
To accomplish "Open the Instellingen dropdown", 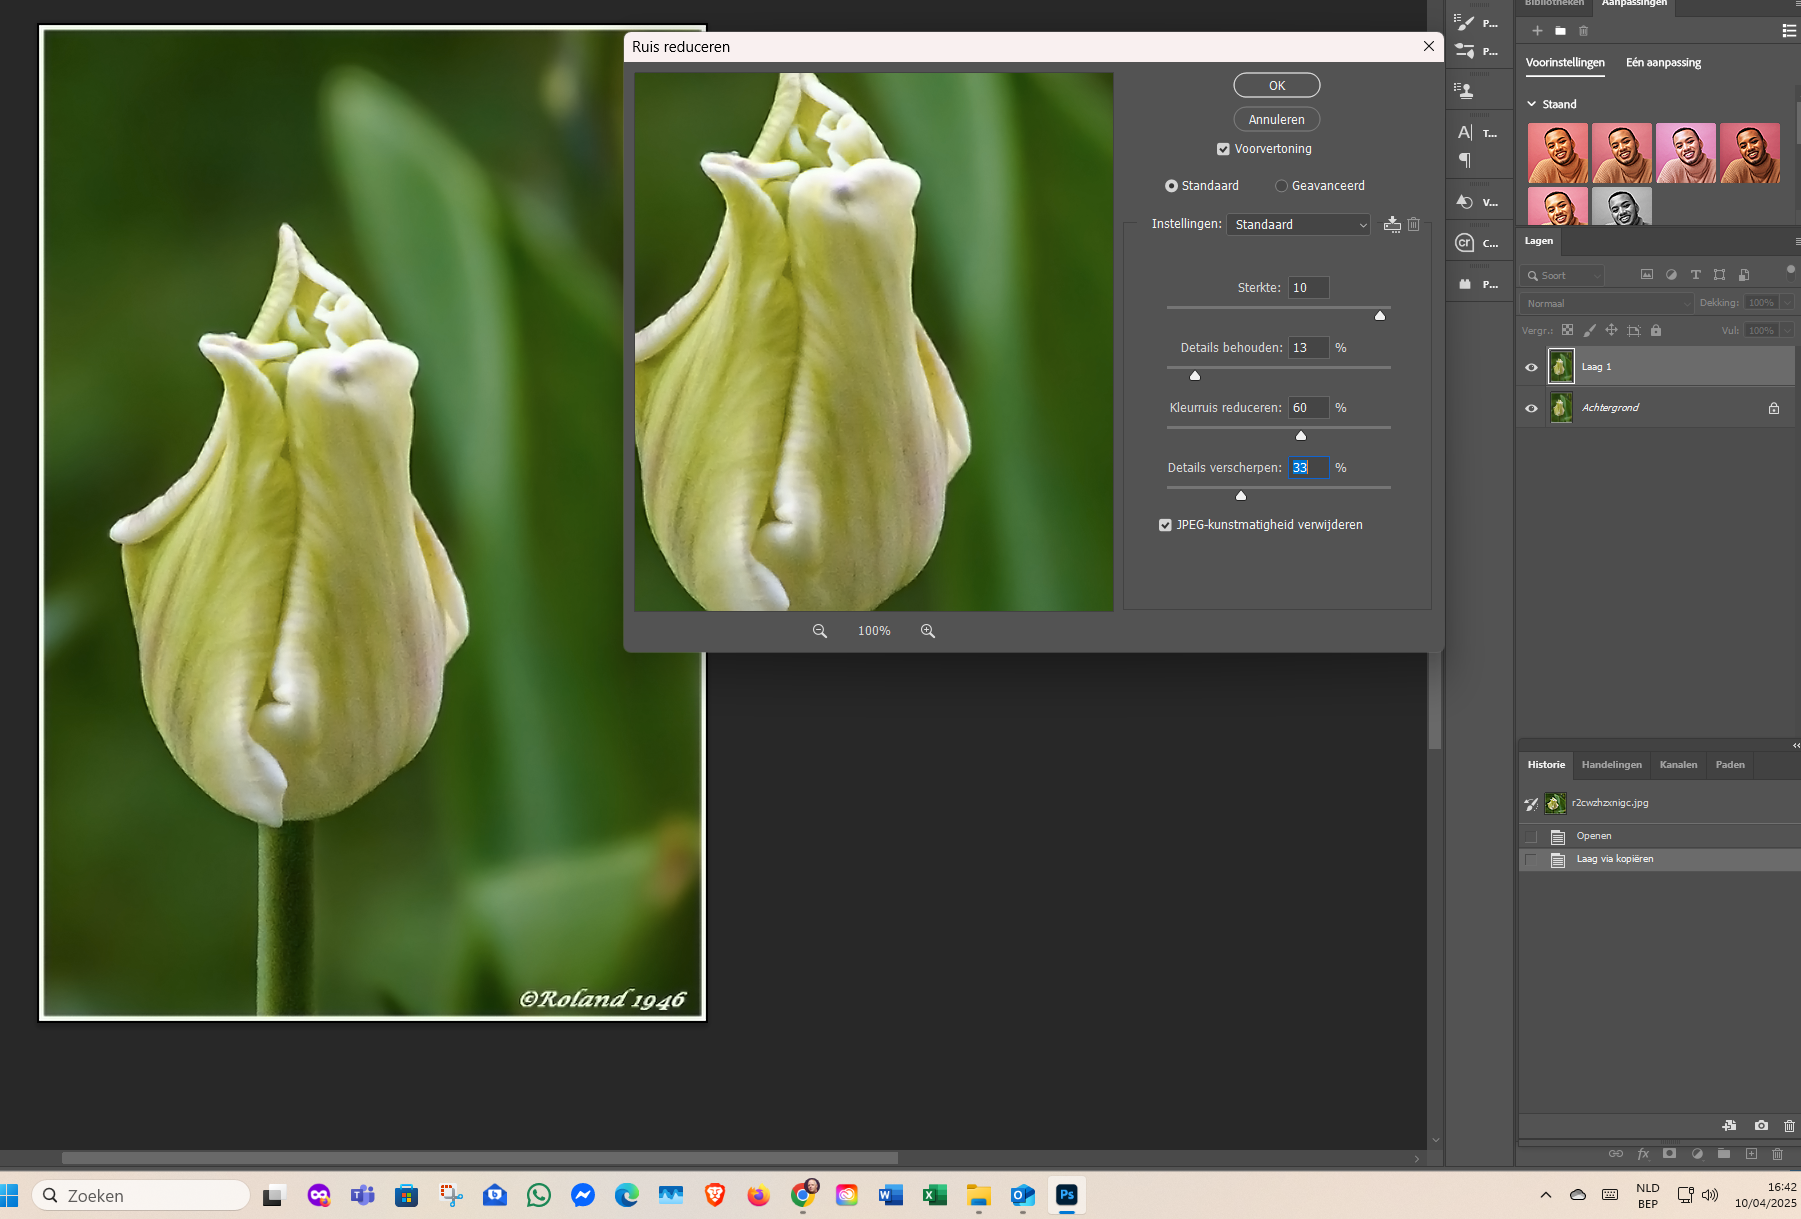I will pyautogui.click(x=1298, y=225).
